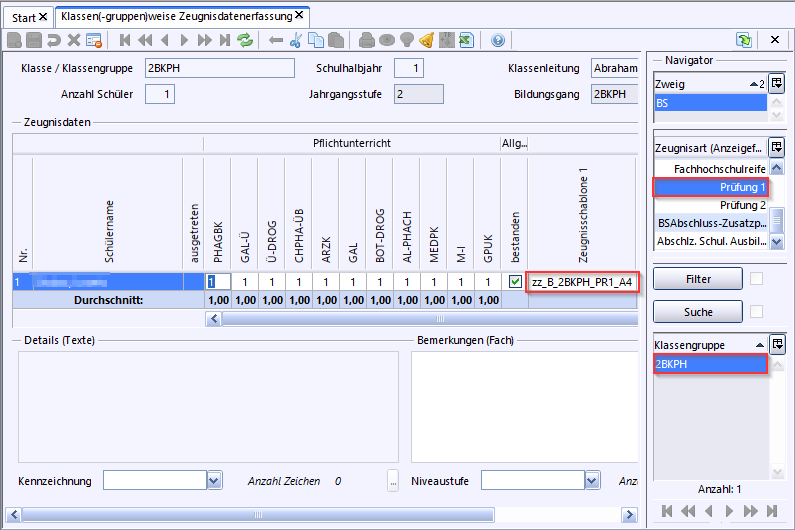Image resolution: width=795 pixels, height=530 pixels.
Task: Click the Klasse / Klassengruppe input field
Action: point(220,68)
